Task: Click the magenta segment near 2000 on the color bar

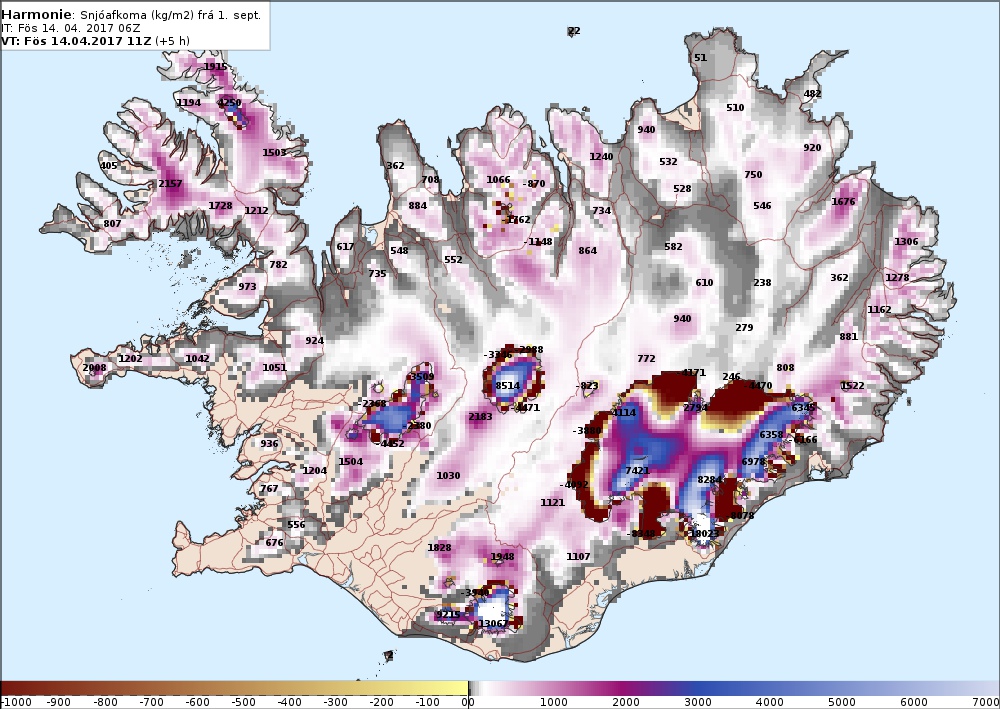Action: (626, 688)
